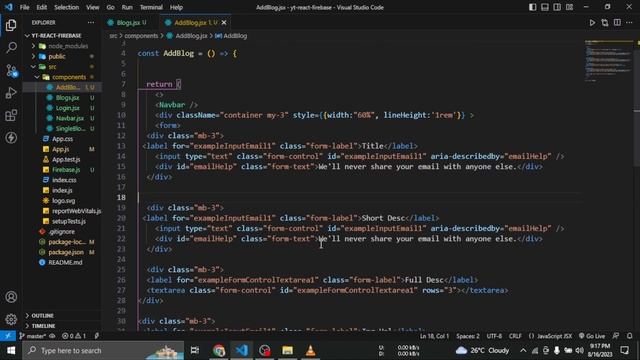Collapse the components folder

pos(62,77)
